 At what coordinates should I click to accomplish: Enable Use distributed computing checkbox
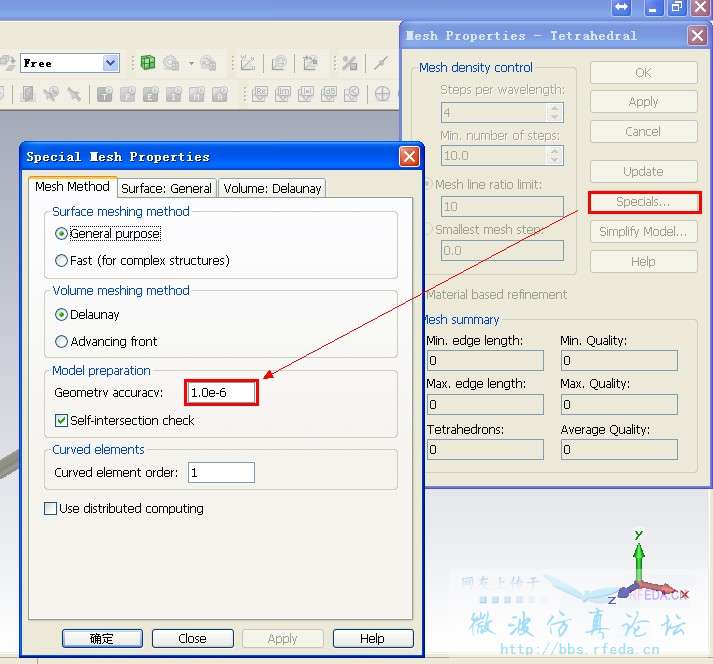pyautogui.click(x=50, y=508)
